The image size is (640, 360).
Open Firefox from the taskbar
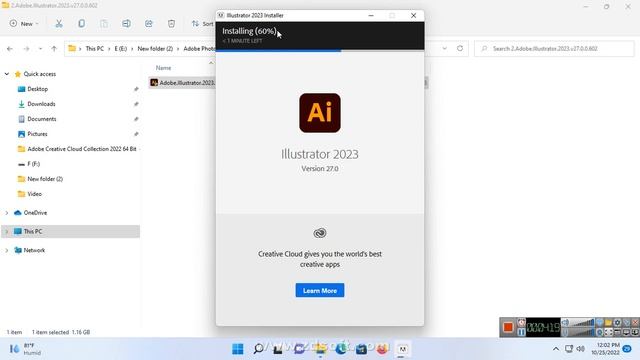pyautogui.click(x=382, y=349)
